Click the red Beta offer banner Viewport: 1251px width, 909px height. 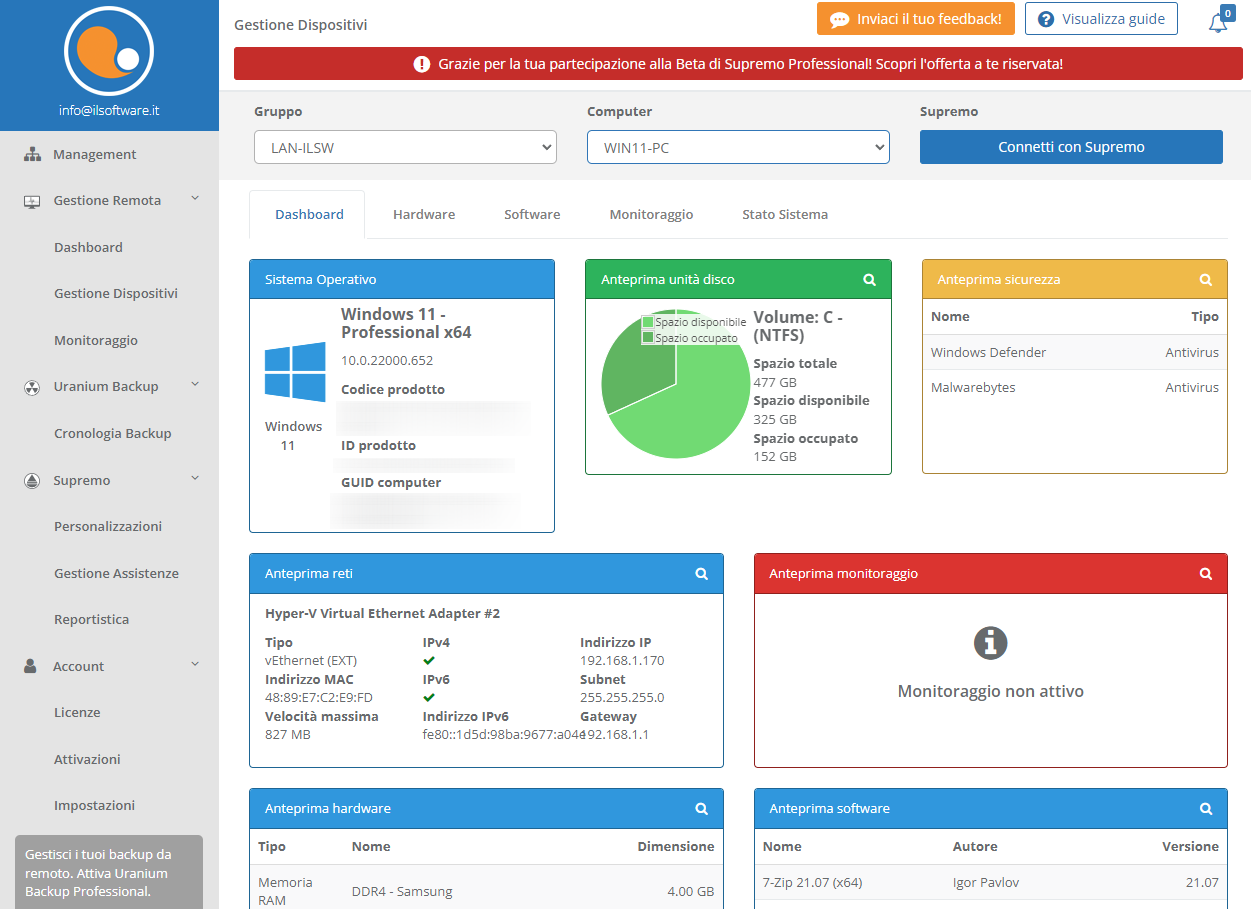point(738,64)
